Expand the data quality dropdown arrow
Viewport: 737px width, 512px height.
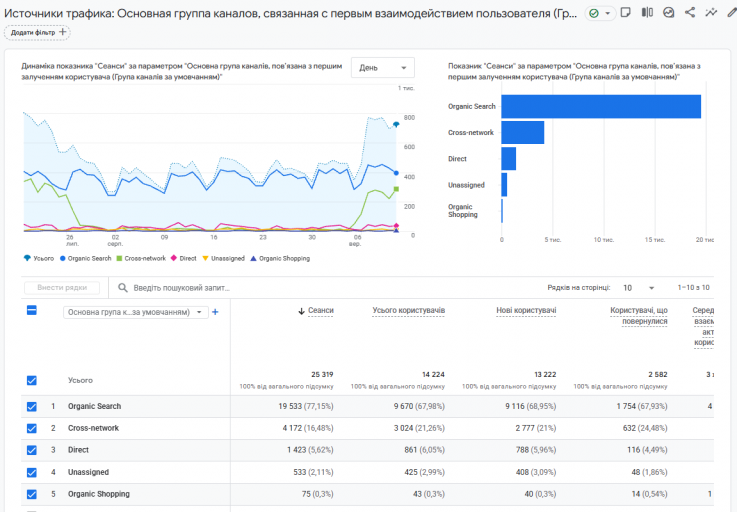pos(607,13)
